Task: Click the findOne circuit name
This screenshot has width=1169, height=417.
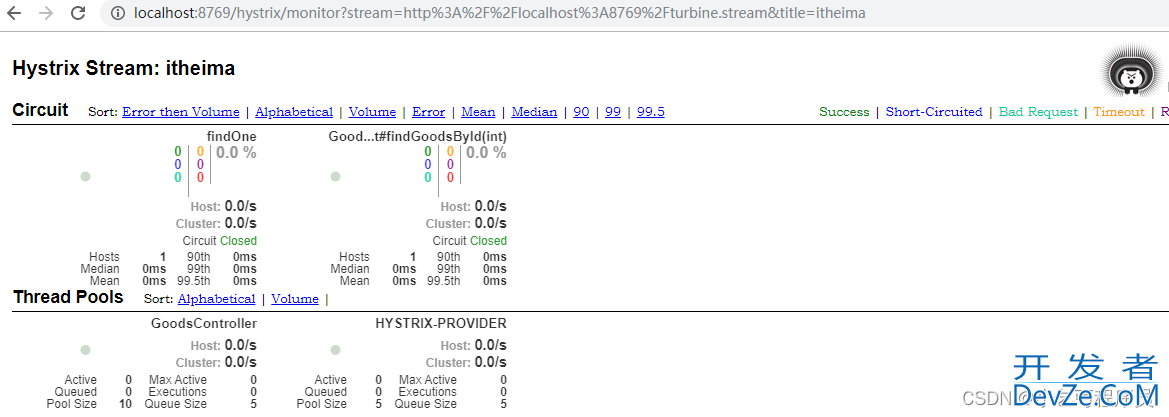Action: point(232,137)
